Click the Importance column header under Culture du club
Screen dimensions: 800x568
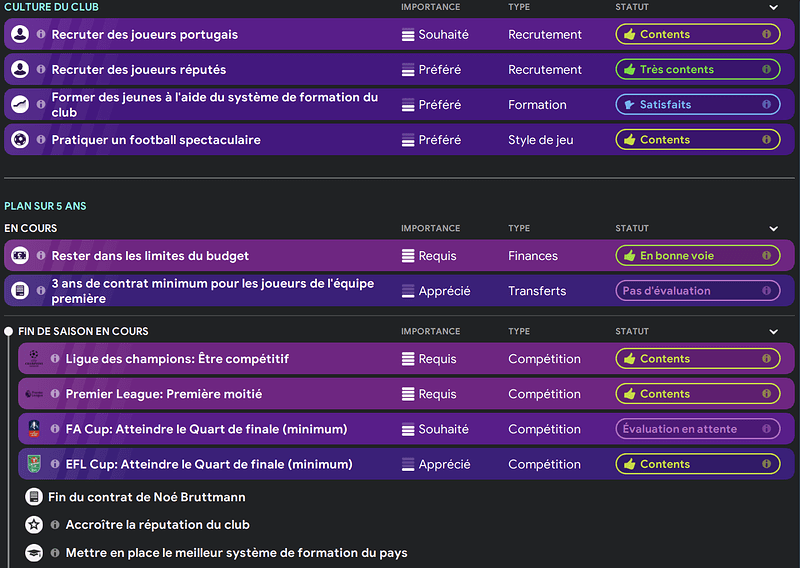(x=430, y=7)
